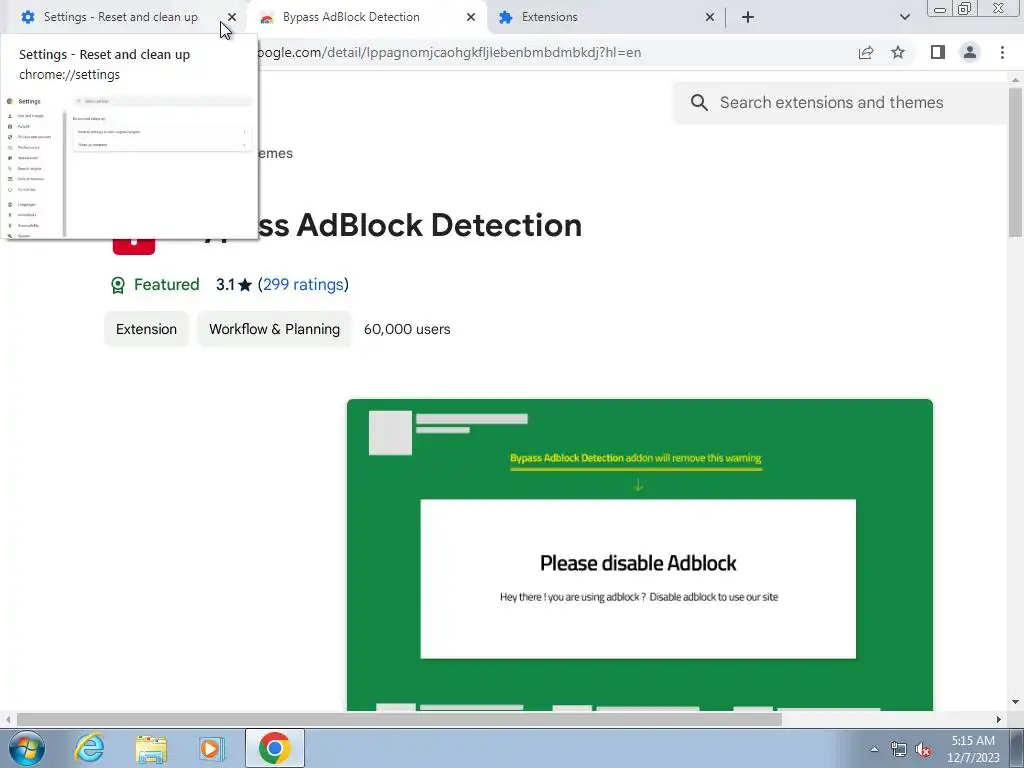This screenshot has width=1024, height=768.
Task: Open the network status tray icon
Action: tap(899, 749)
